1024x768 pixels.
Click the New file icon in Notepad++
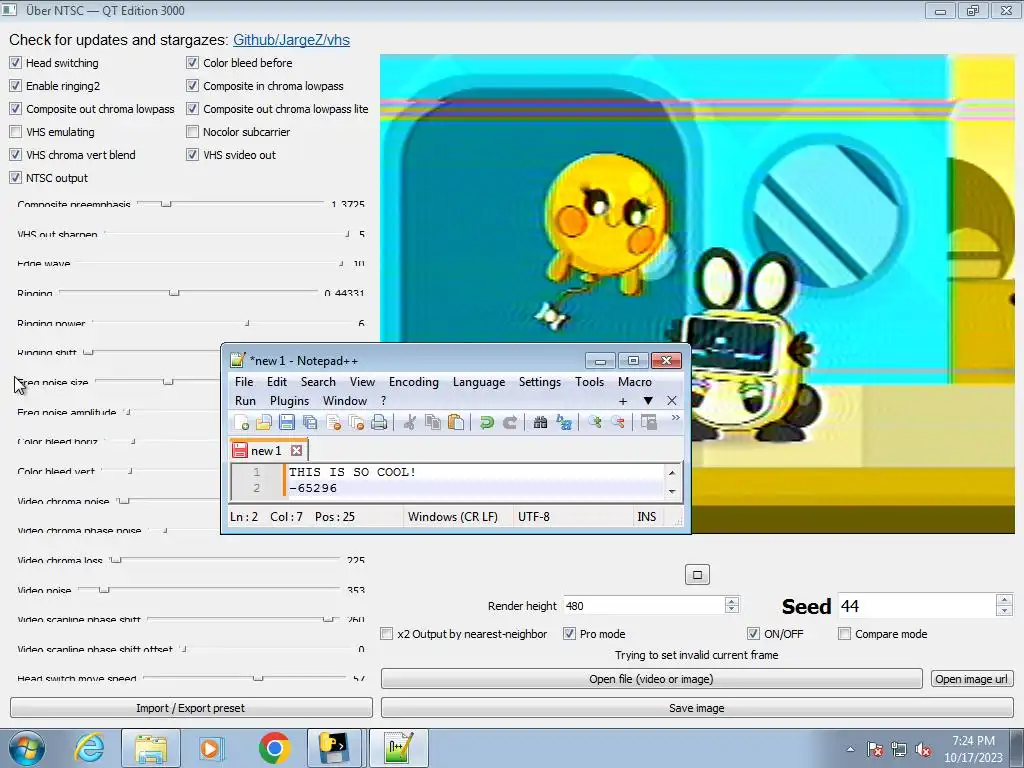tap(241, 423)
